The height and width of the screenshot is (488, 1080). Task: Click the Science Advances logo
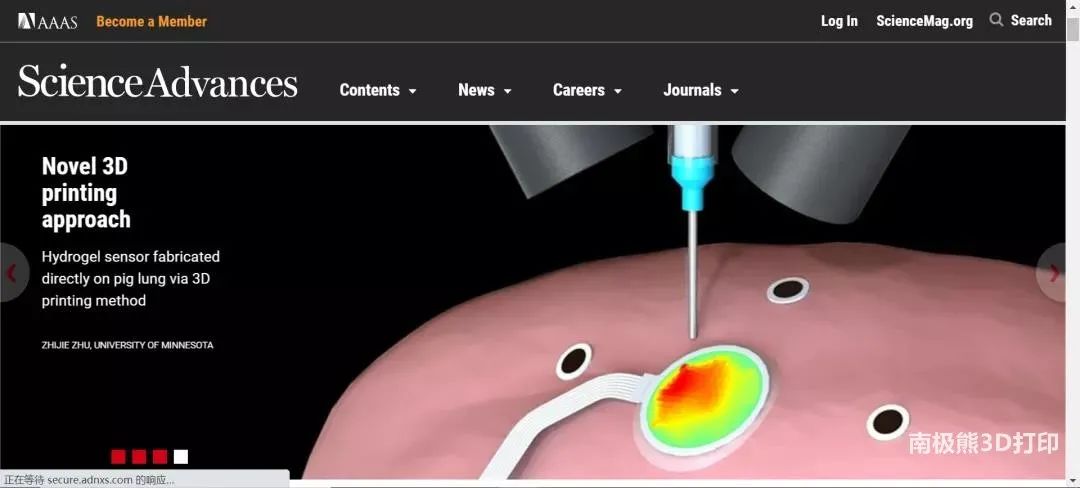pyautogui.click(x=157, y=83)
